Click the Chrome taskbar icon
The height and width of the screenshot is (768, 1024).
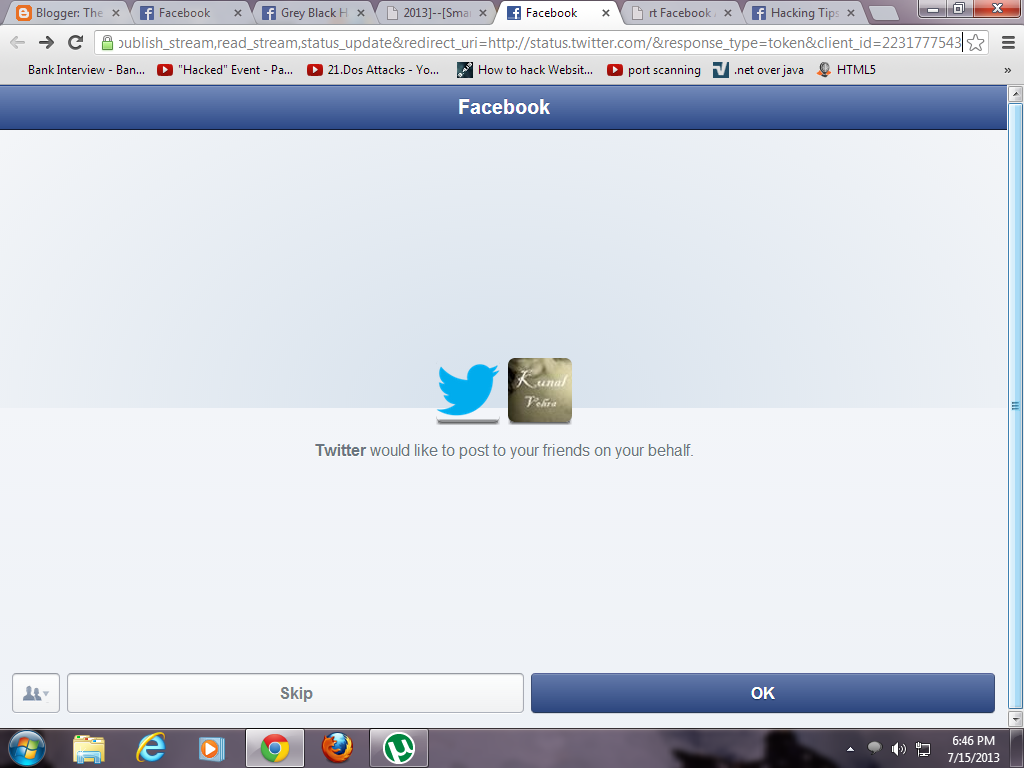pyautogui.click(x=275, y=748)
